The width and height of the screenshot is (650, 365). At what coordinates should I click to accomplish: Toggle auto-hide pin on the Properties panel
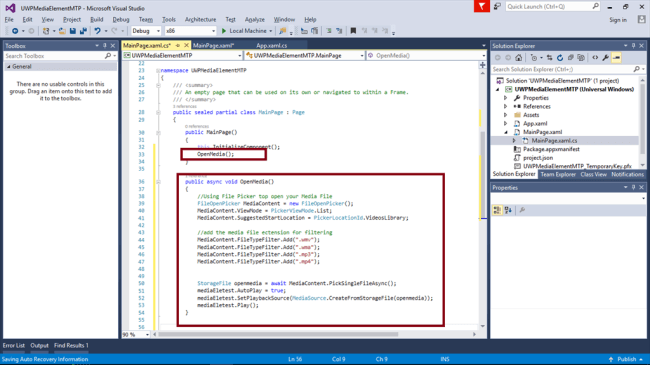(633, 187)
